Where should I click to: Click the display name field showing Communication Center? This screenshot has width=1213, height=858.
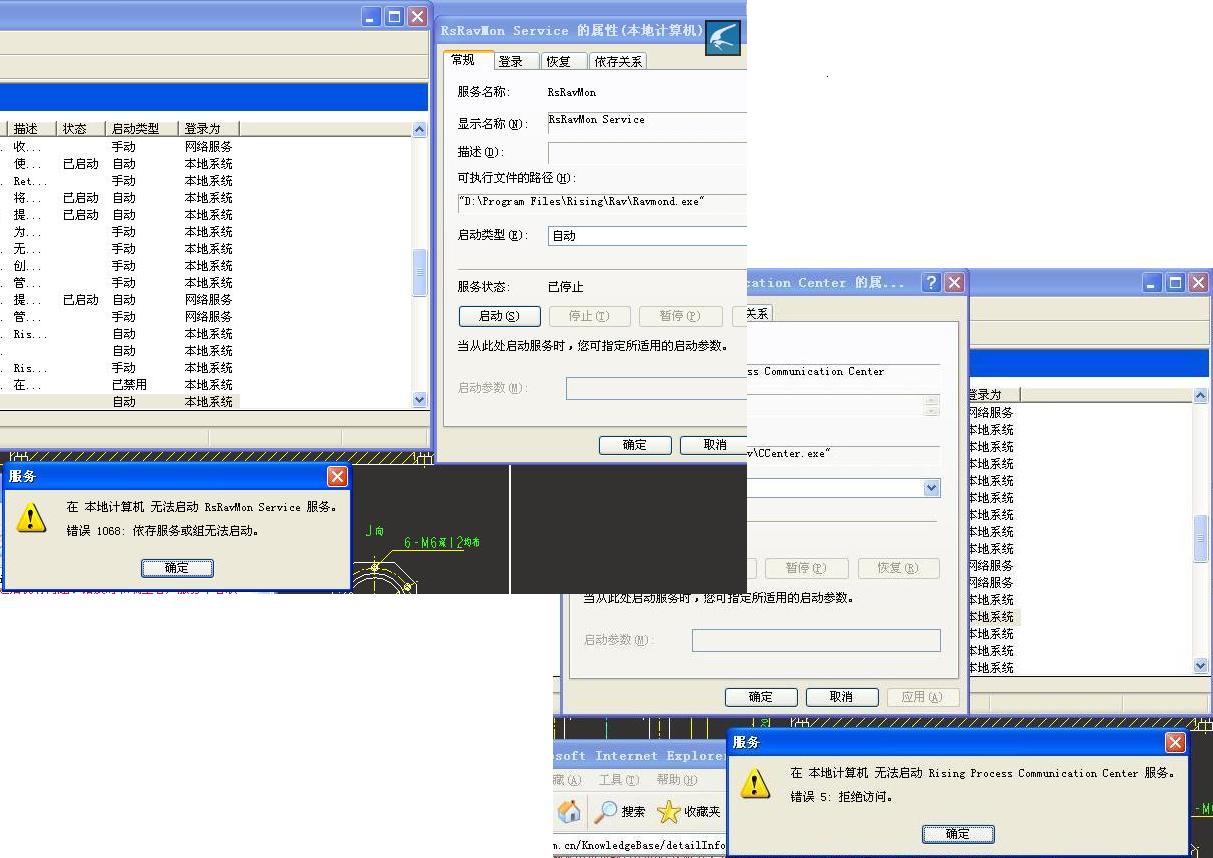pos(844,376)
